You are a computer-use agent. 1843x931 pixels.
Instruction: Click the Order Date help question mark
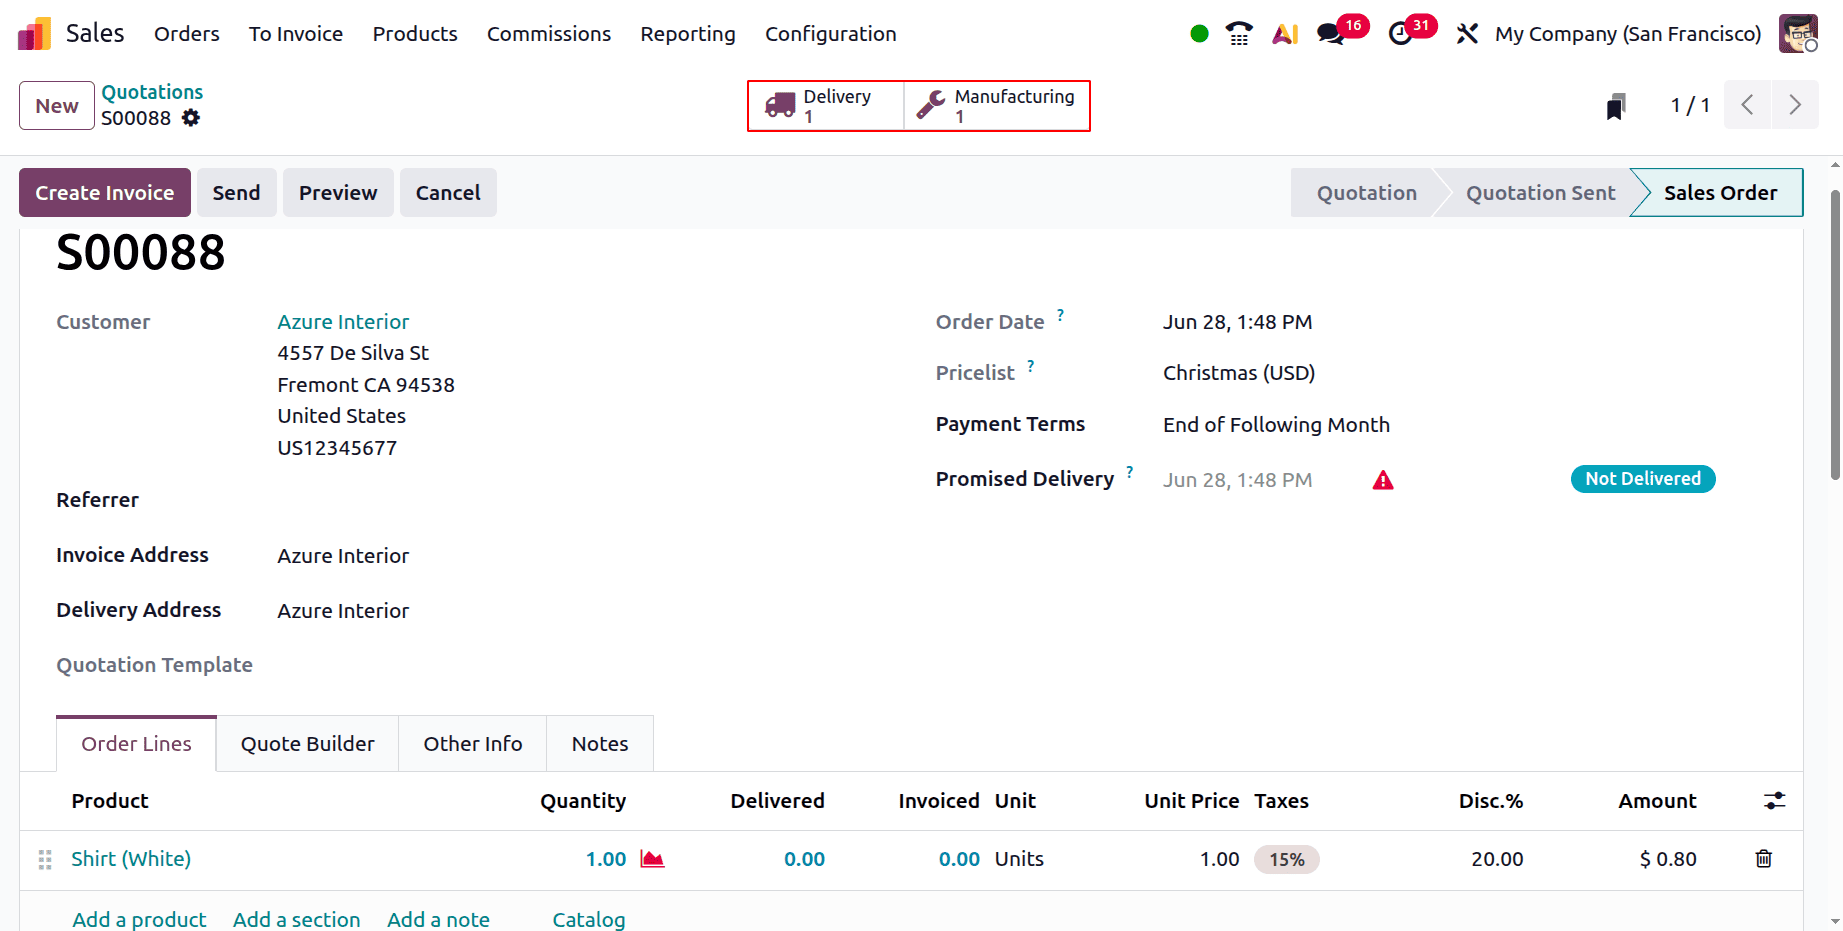1061,315
